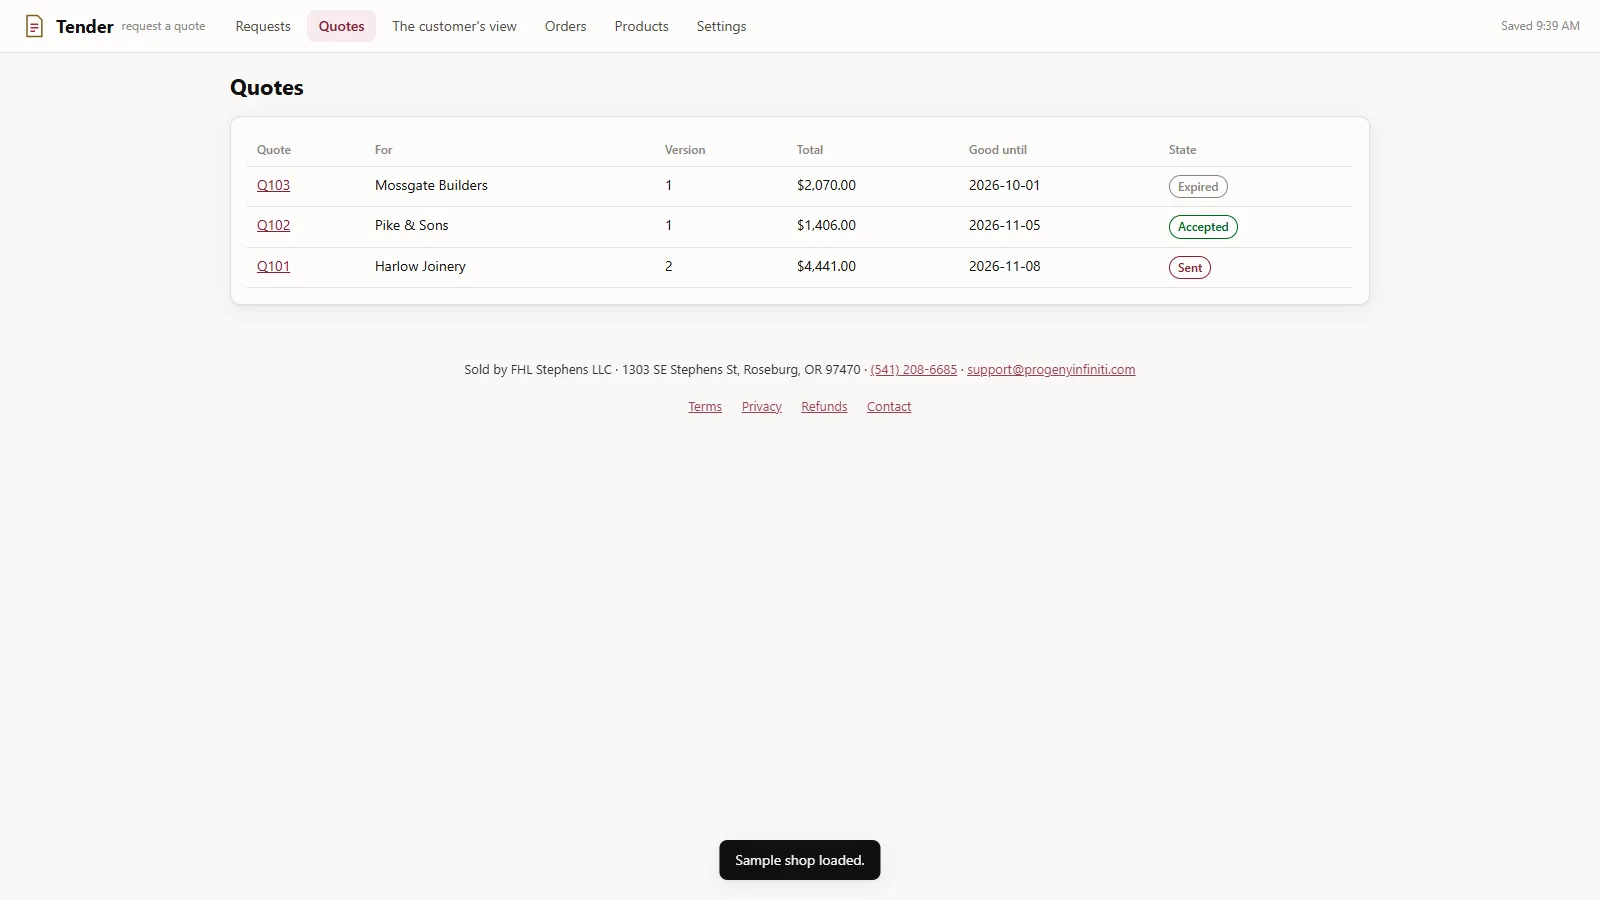Call the (541) 208-6685 phone link
The image size is (1600, 900).
(x=913, y=369)
